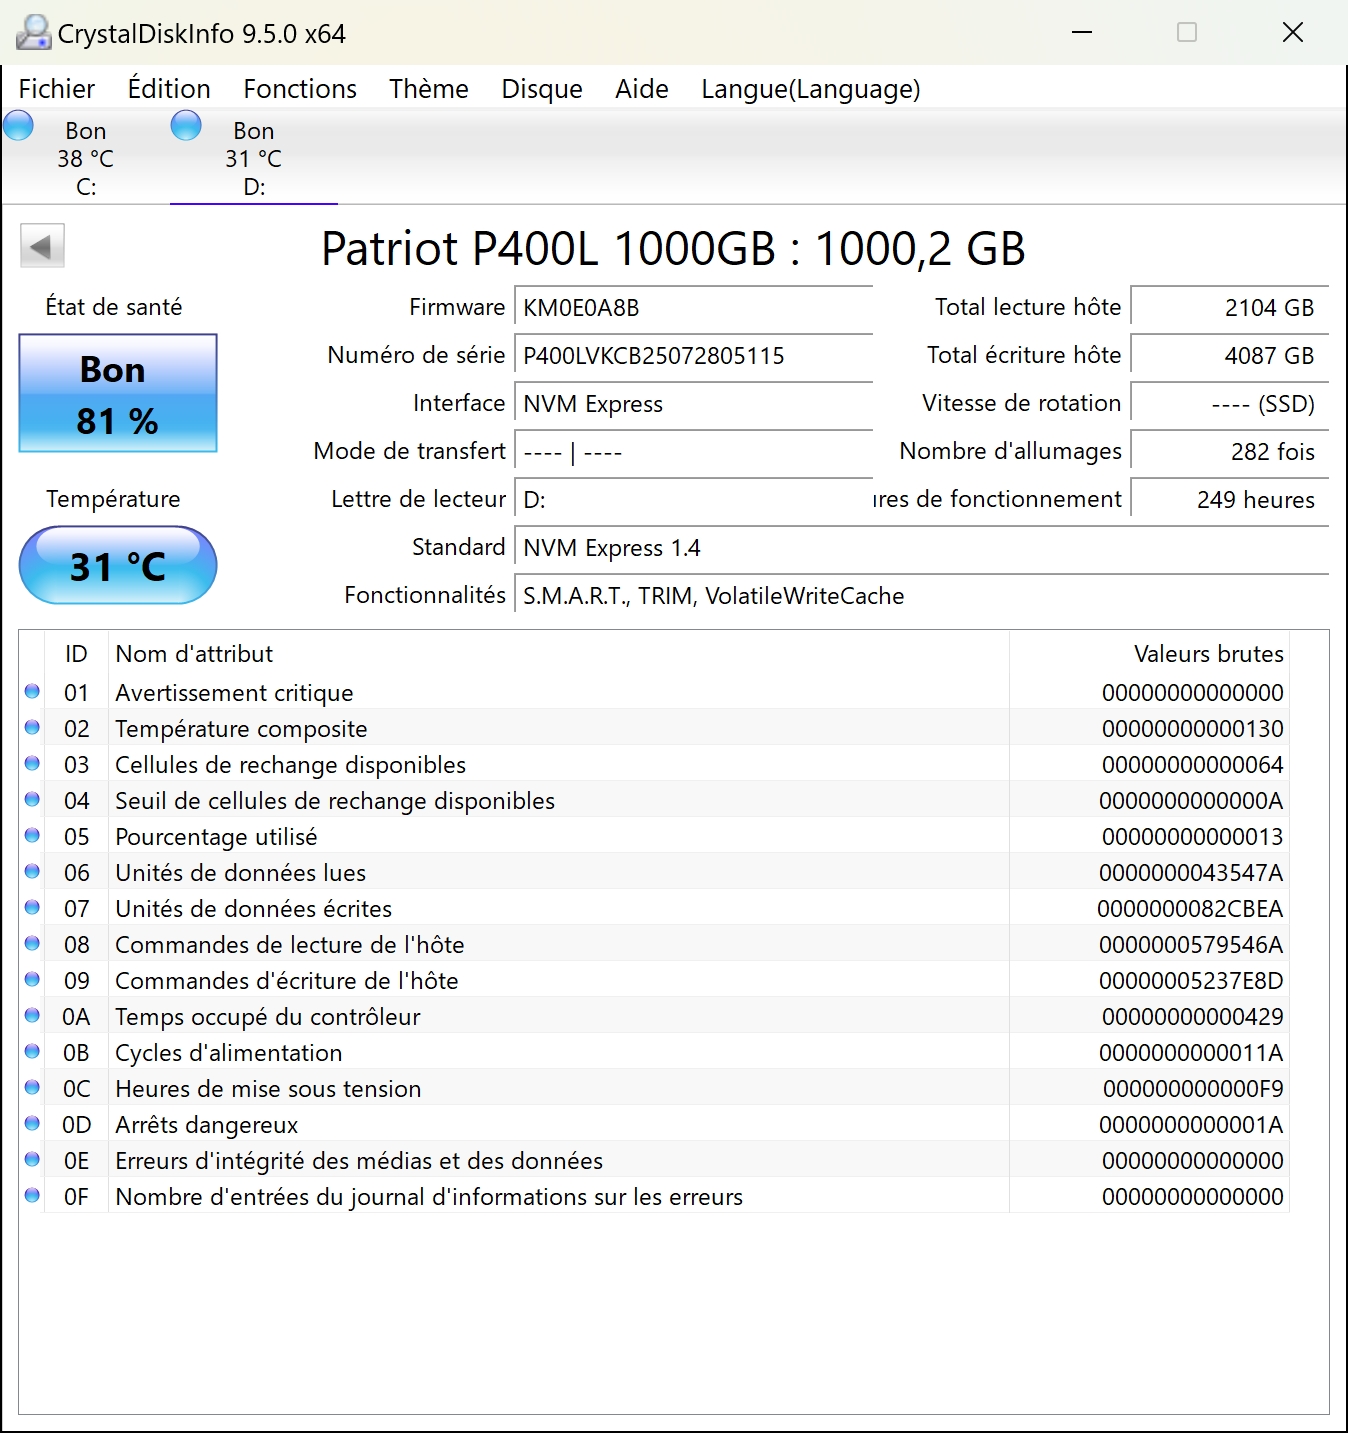The image size is (1348, 1433).
Task: Open the Disque menu
Action: [542, 89]
